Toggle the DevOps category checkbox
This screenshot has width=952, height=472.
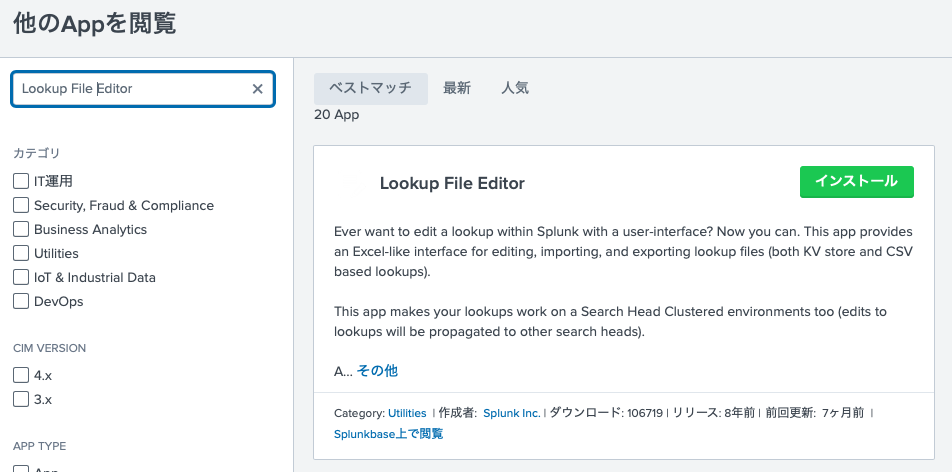pos(21,301)
